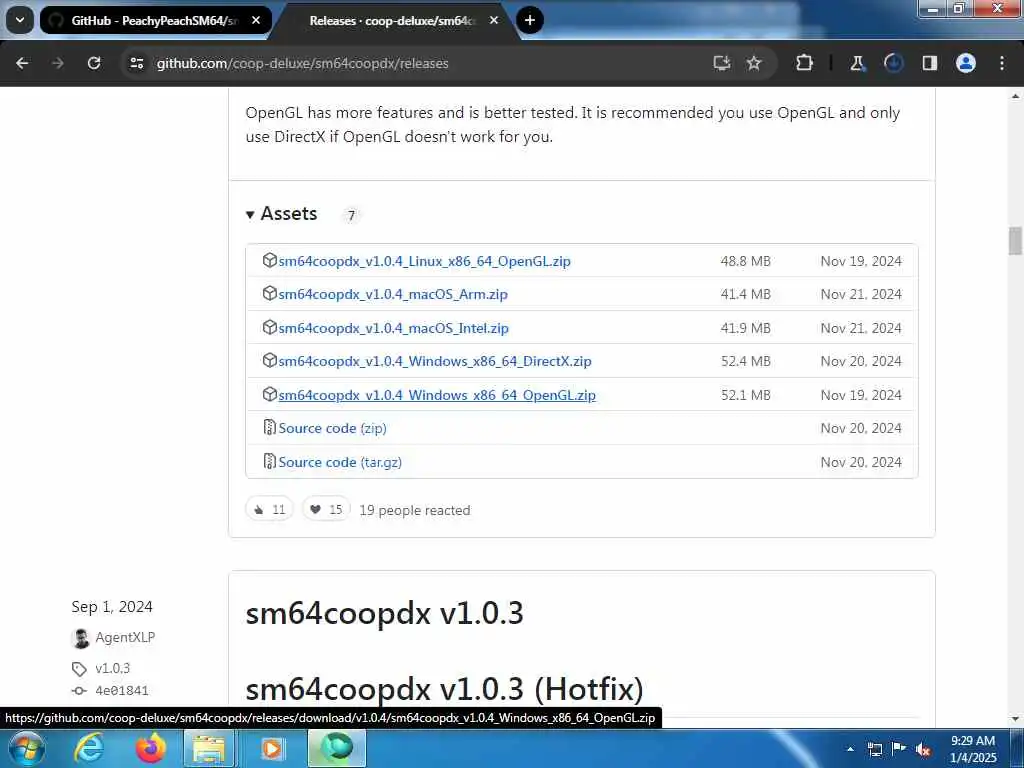Click the scrollbar up arrow

[1015, 96]
